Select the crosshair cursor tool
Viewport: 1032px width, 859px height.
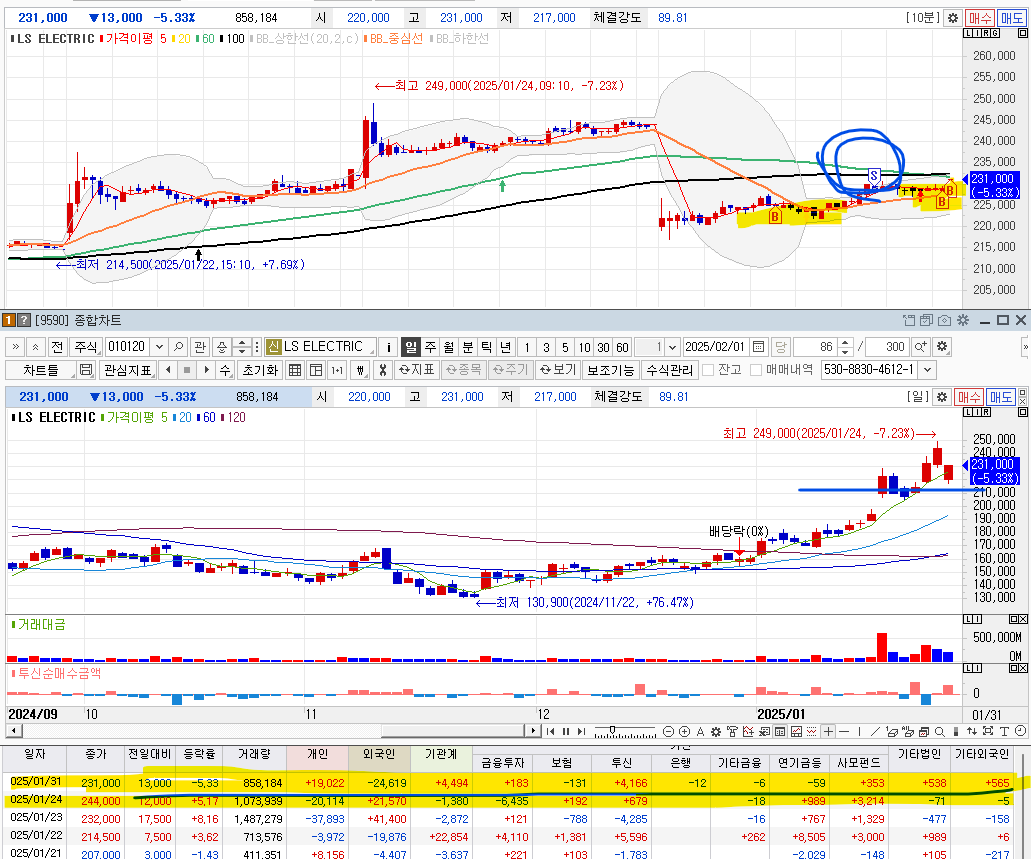click(828, 731)
